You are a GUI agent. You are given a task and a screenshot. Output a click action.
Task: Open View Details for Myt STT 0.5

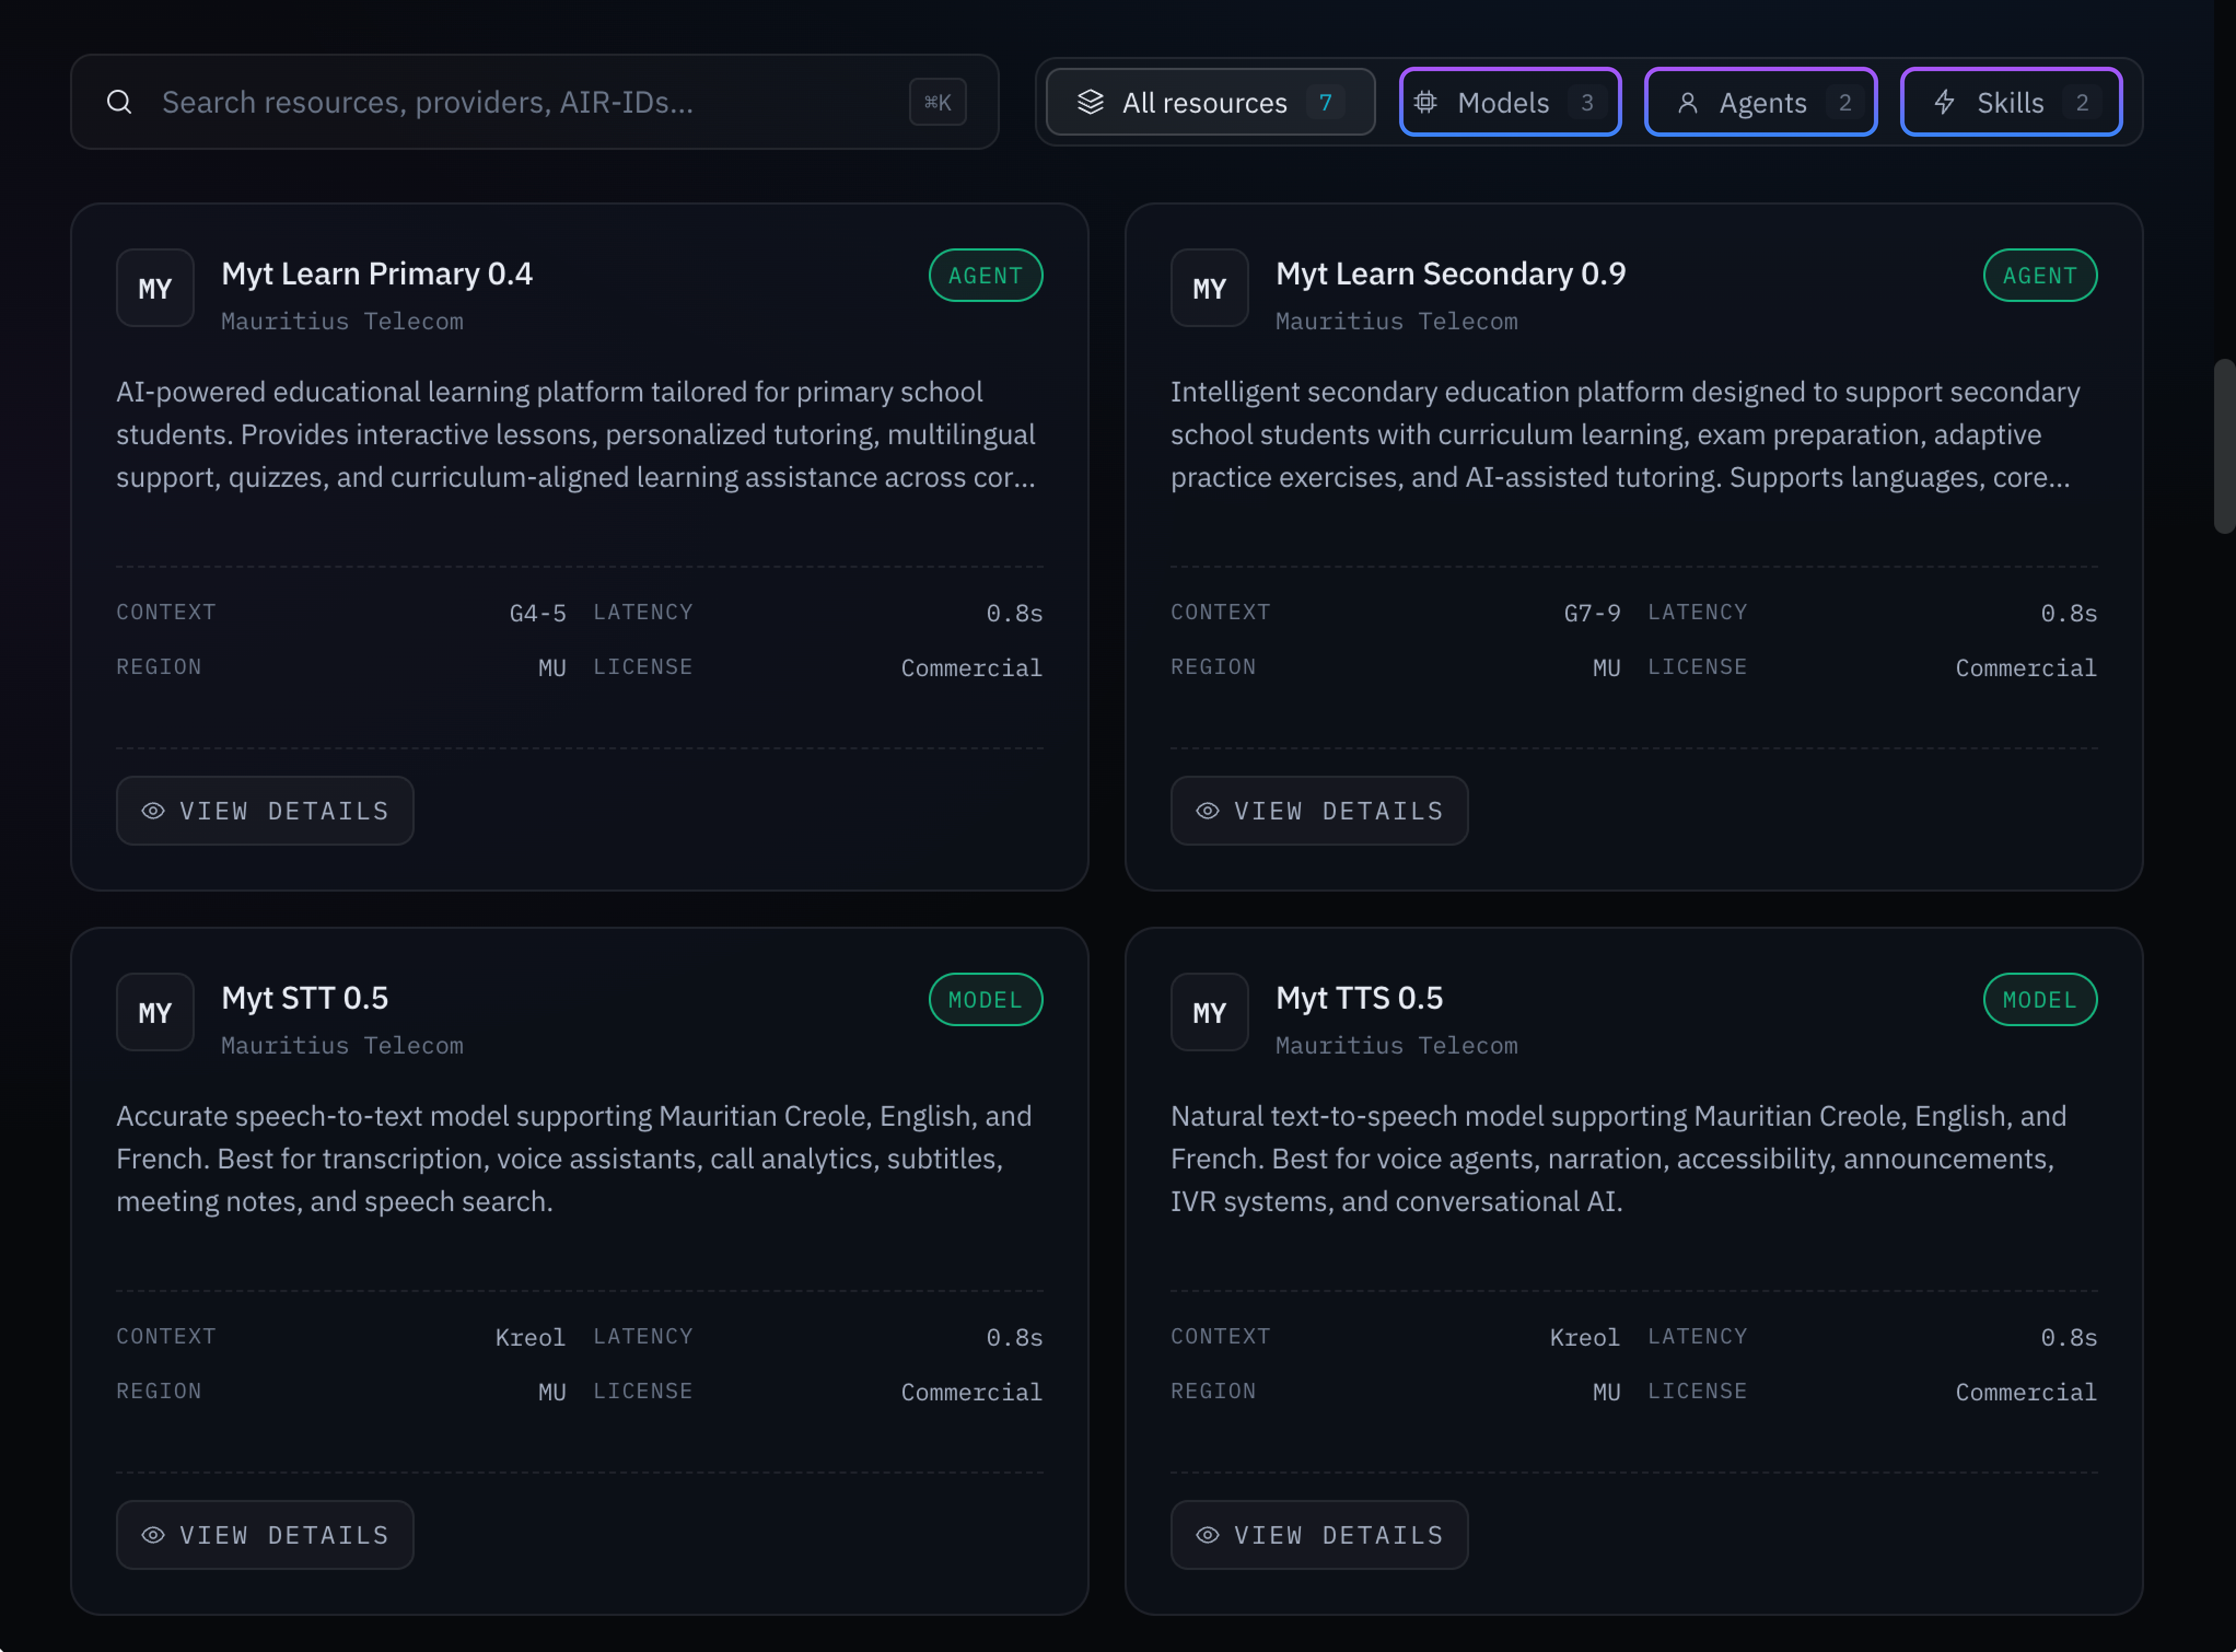(x=265, y=1535)
